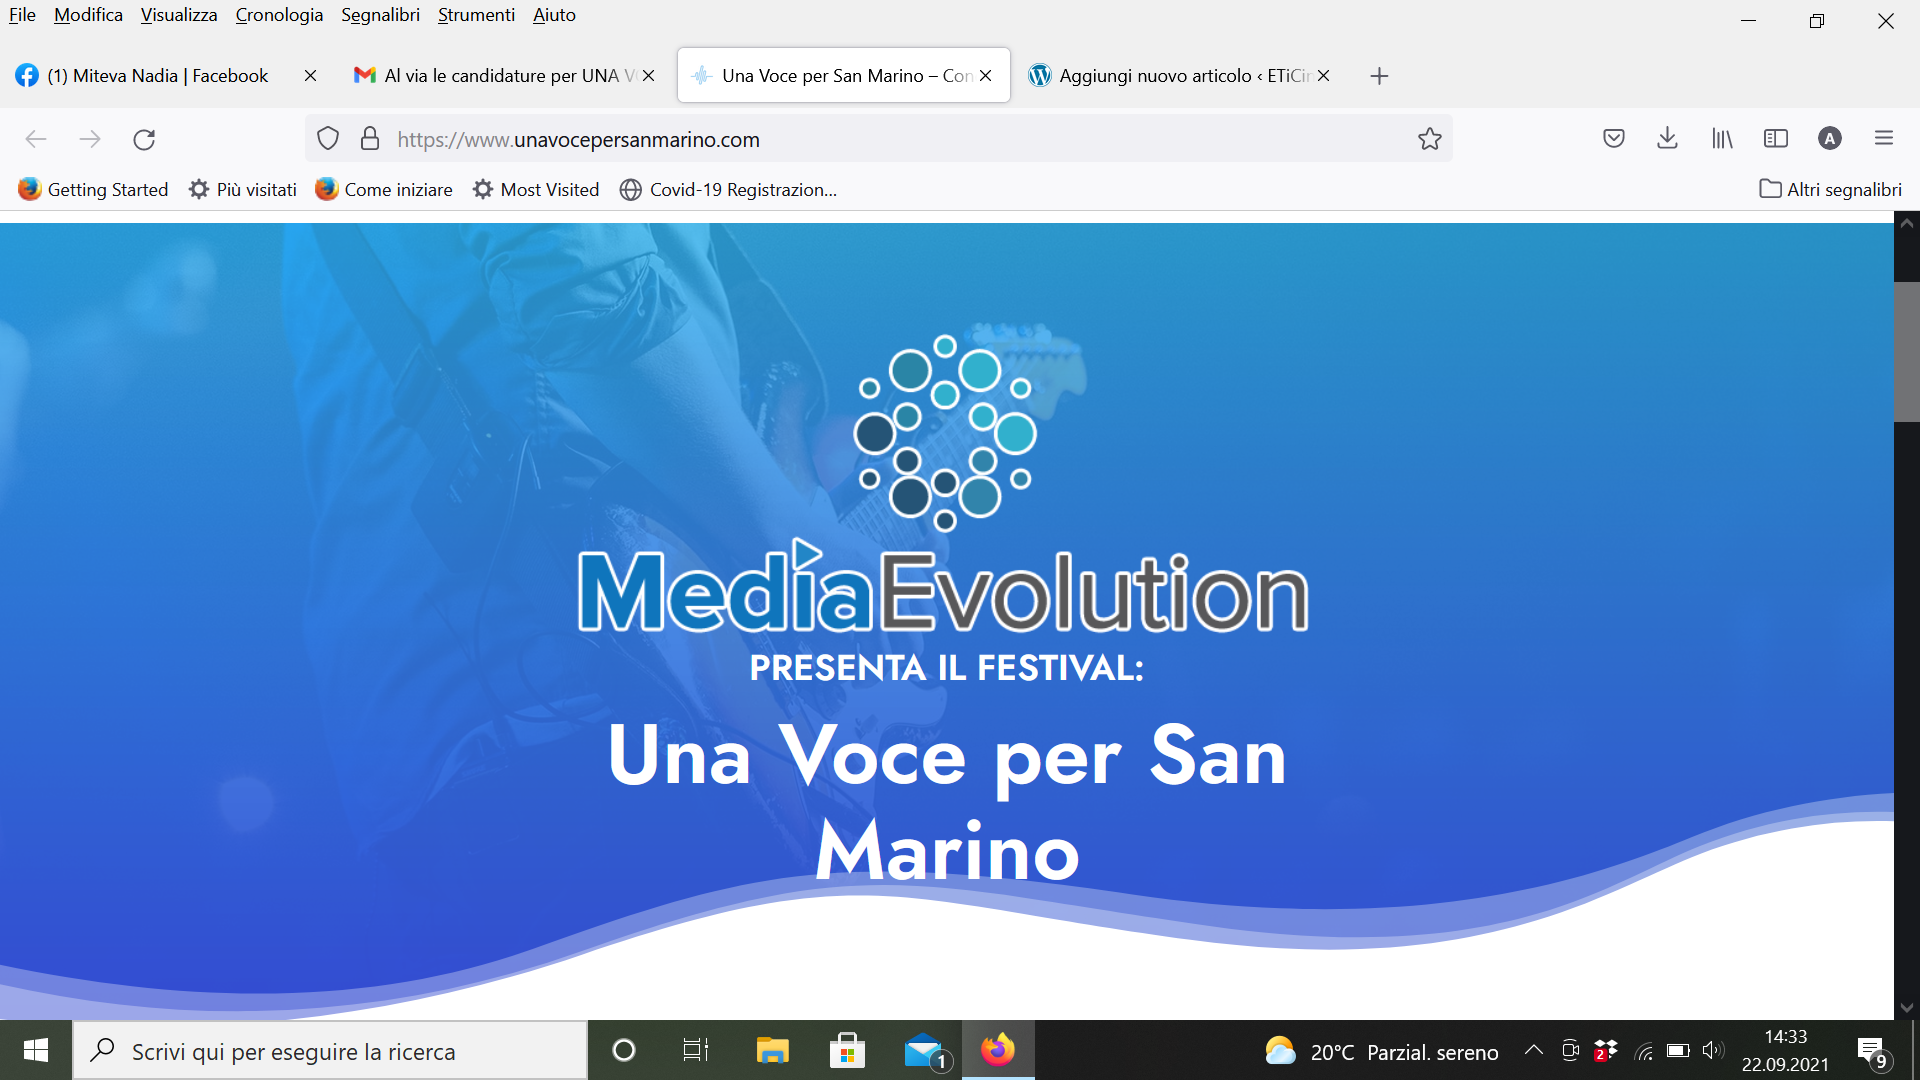1920x1080 pixels.
Task: Click the scrollbar up arrow
Action: (x=1907, y=224)
